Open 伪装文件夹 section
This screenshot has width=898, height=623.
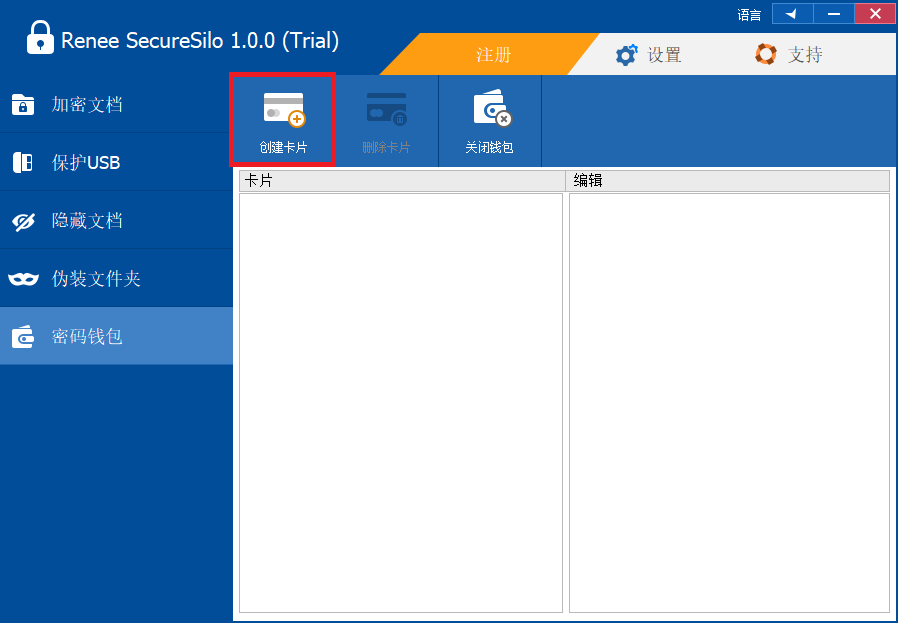coord(116,278)
